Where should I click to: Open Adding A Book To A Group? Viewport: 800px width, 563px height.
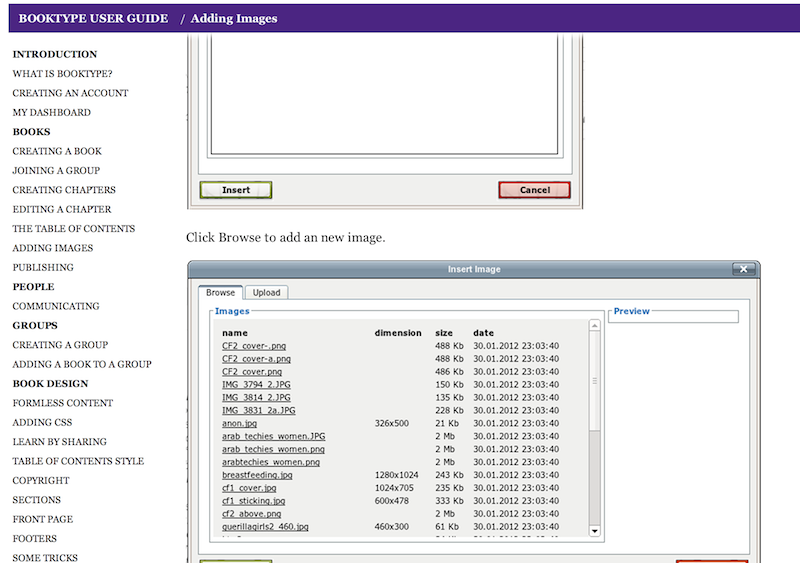pyautogui.click(x=82, y=364)
